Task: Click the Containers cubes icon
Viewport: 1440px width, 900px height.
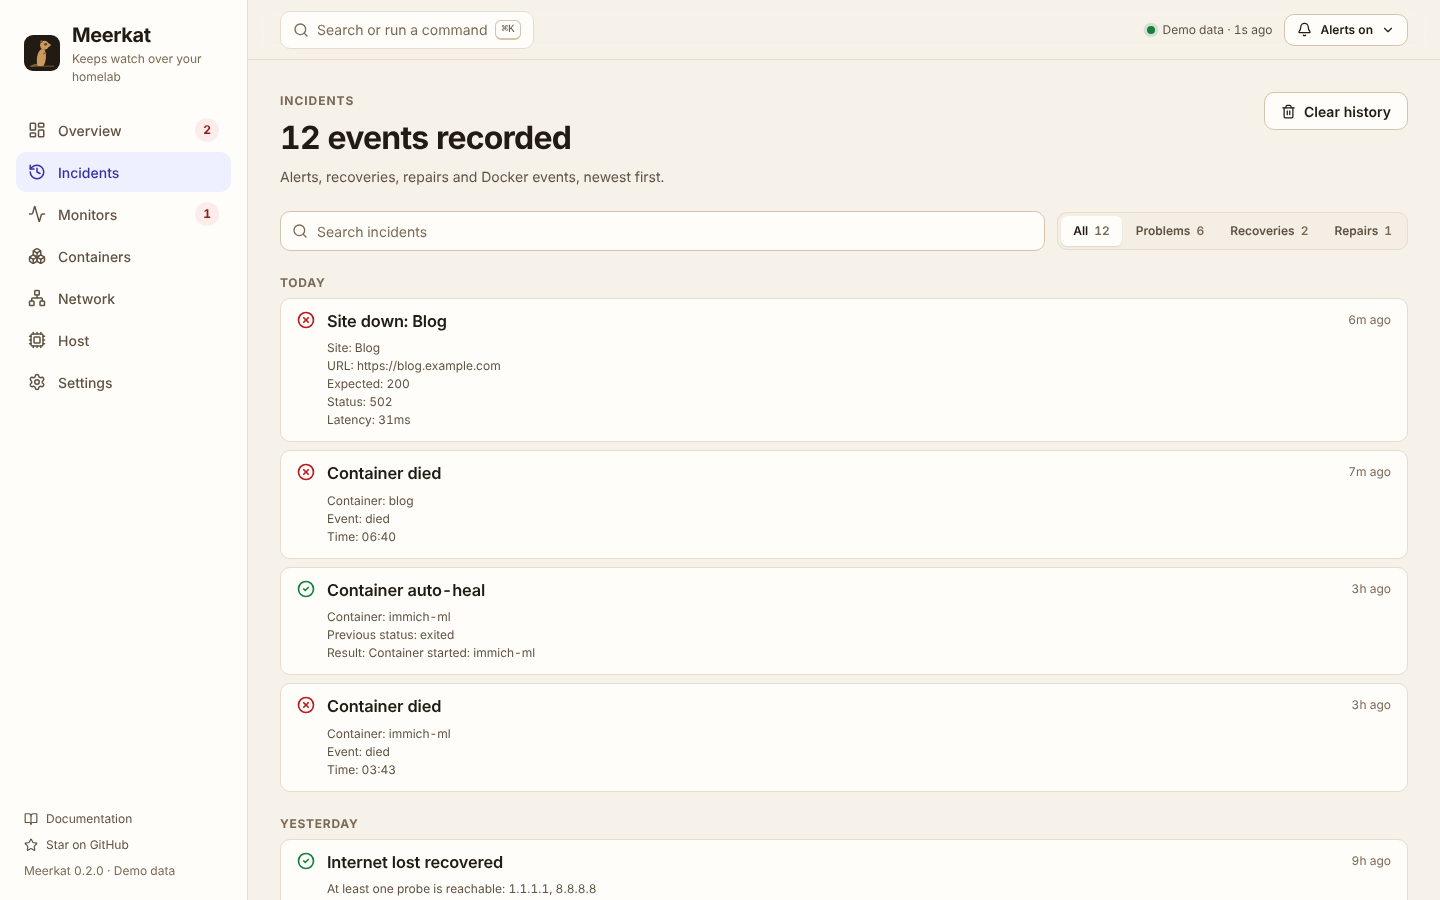Action: (x=37, y=256)
